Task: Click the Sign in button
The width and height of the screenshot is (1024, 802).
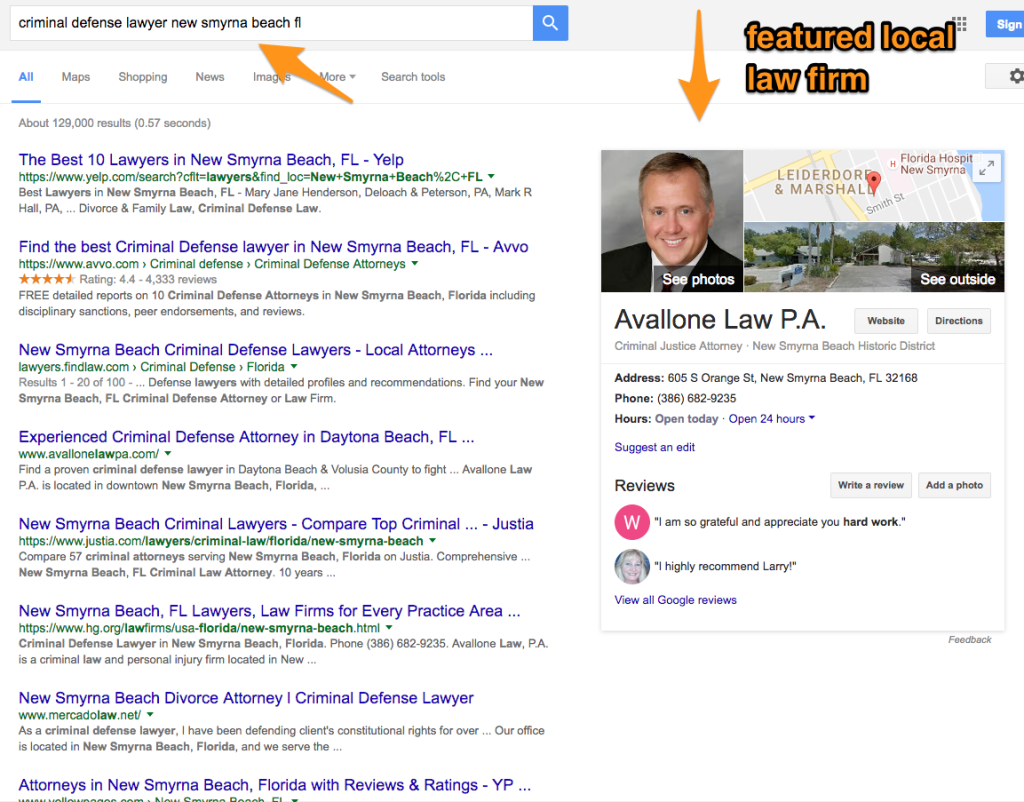Action: (x=1008, y=23)
